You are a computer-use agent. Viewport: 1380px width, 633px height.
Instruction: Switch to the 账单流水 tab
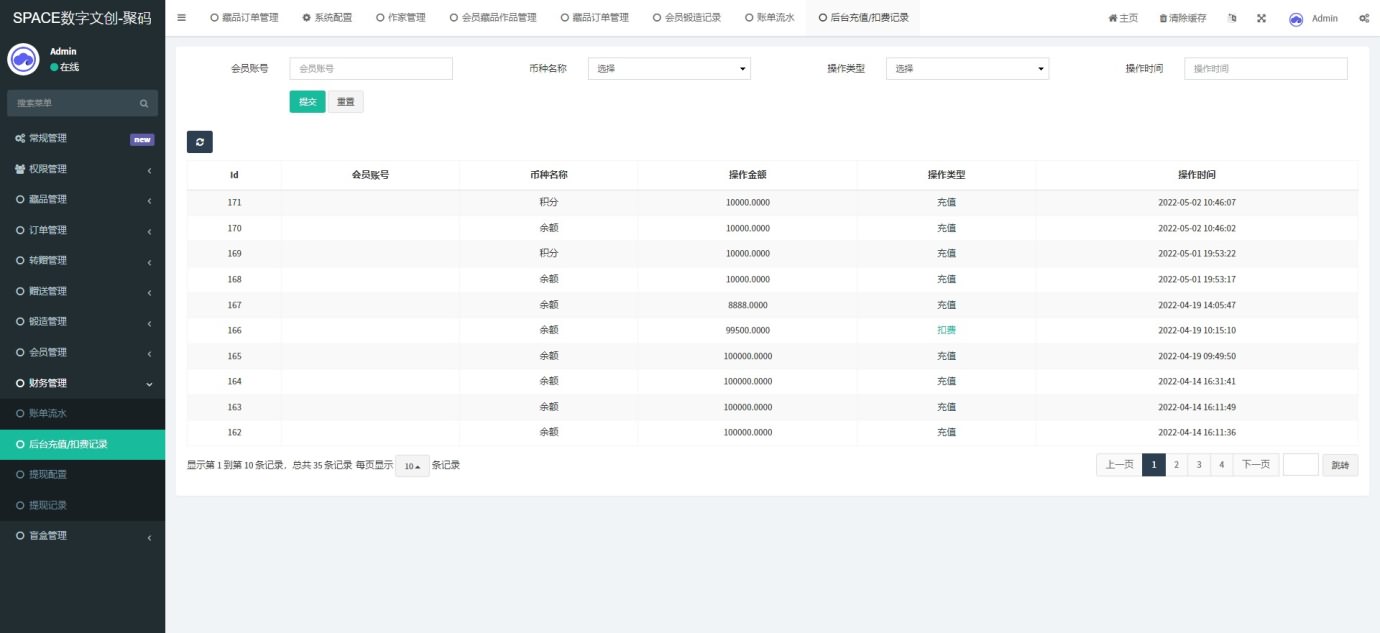click(770, 18)
